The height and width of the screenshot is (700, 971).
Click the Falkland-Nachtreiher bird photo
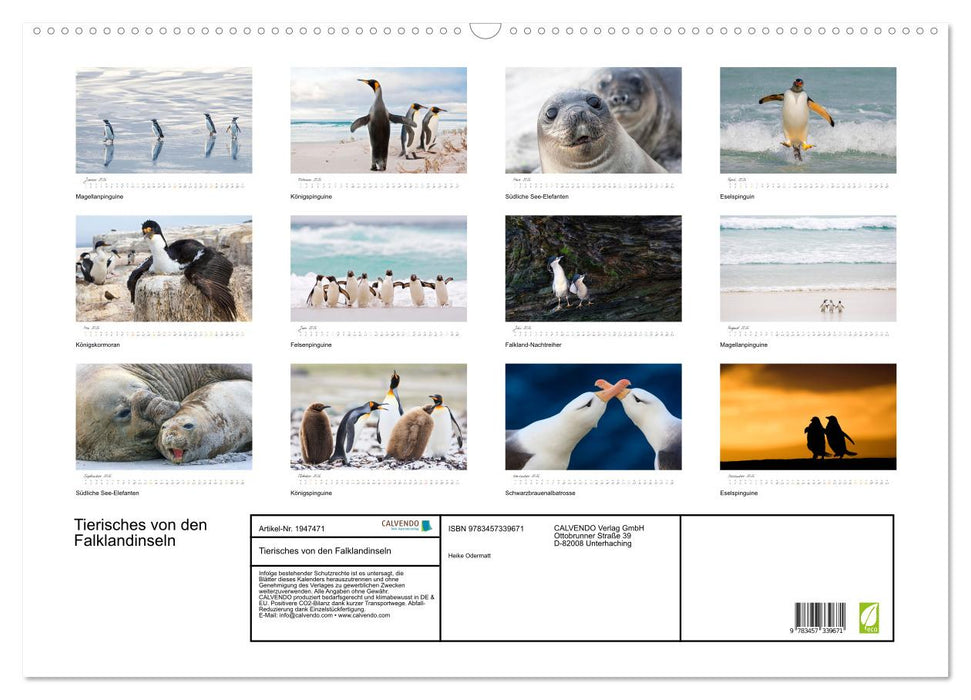click(x=591, y=269)
